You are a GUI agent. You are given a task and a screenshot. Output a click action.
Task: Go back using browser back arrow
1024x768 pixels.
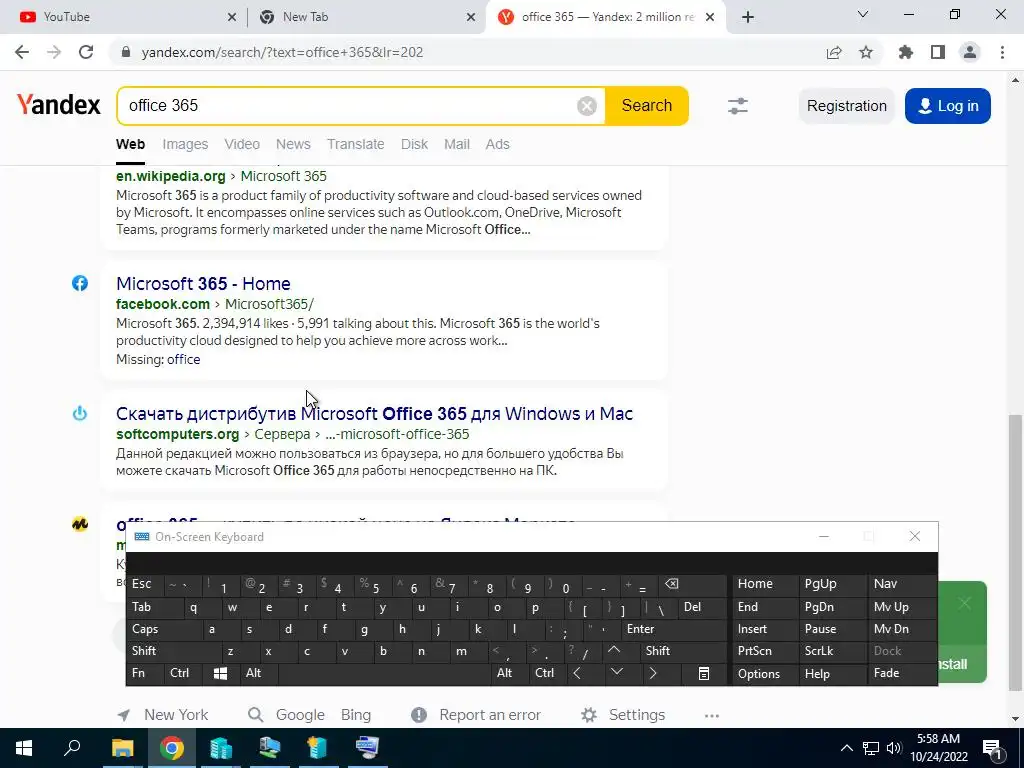(x=22, y=52)
